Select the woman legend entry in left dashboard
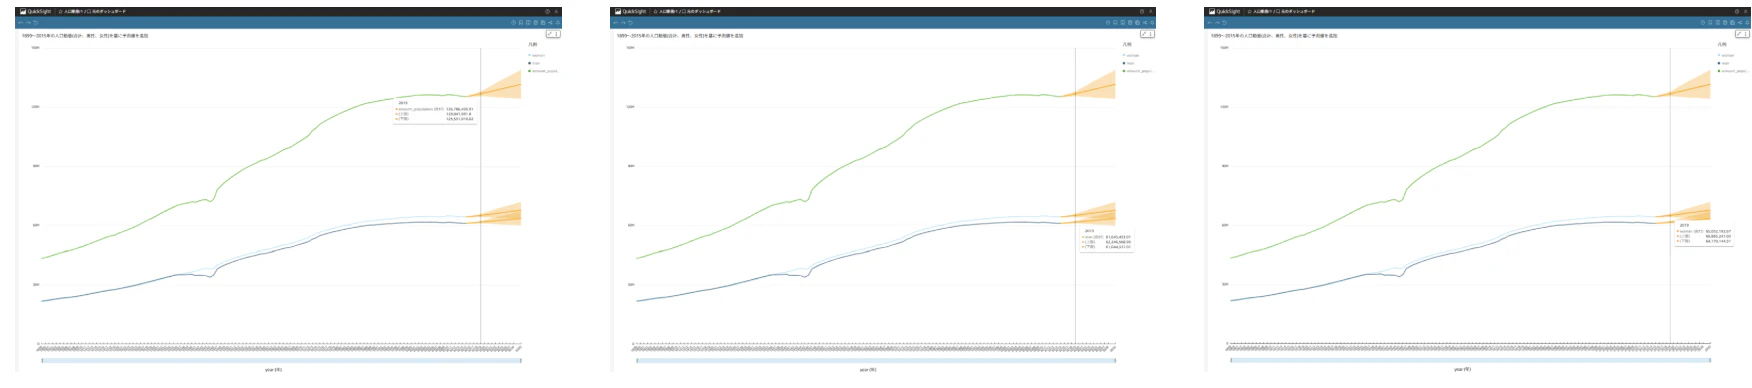The image size is (1752, 388). 536,55
